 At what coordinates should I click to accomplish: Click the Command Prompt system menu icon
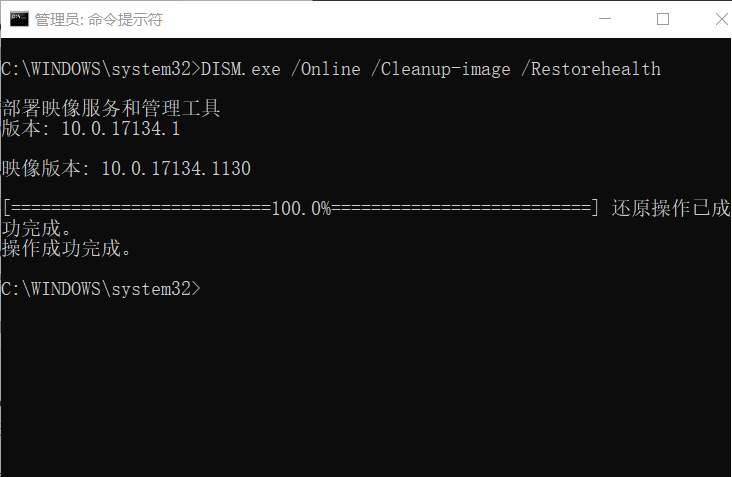pyautogui.click(x=18, y=19)
